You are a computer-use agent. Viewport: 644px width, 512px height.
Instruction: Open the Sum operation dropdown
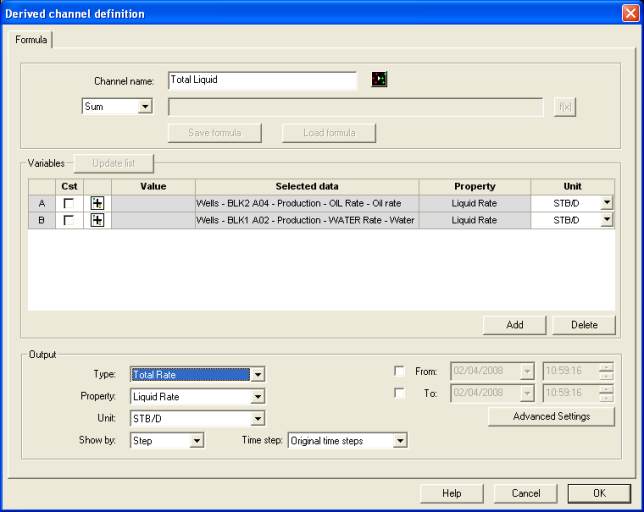(x=145, y=107)
